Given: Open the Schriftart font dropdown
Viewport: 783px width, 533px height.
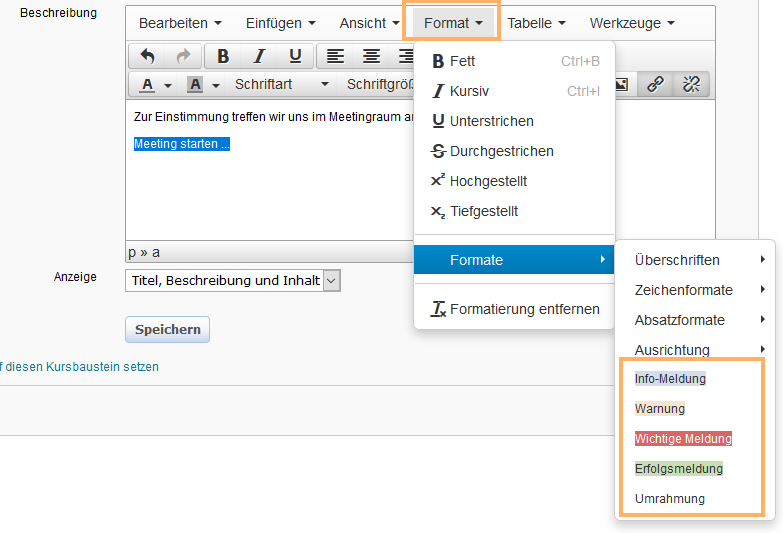Looking at the screenshot, I should [281, 84].
